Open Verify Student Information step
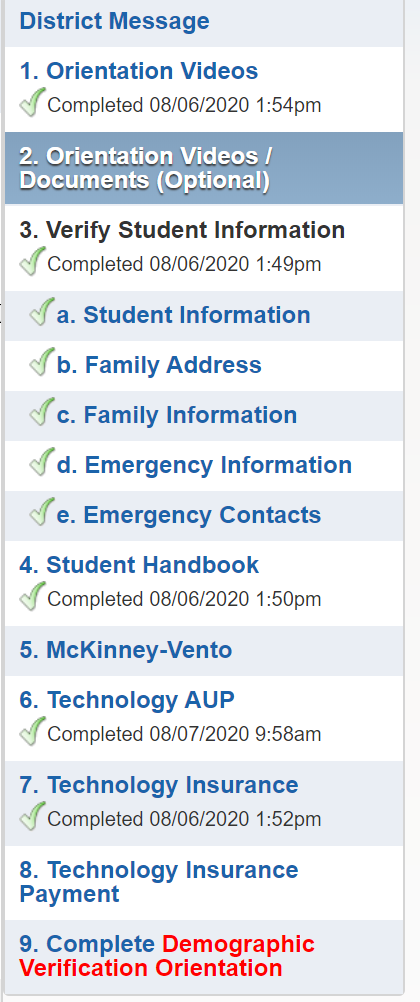420x1002 pixels. click(x=182, y=229)
